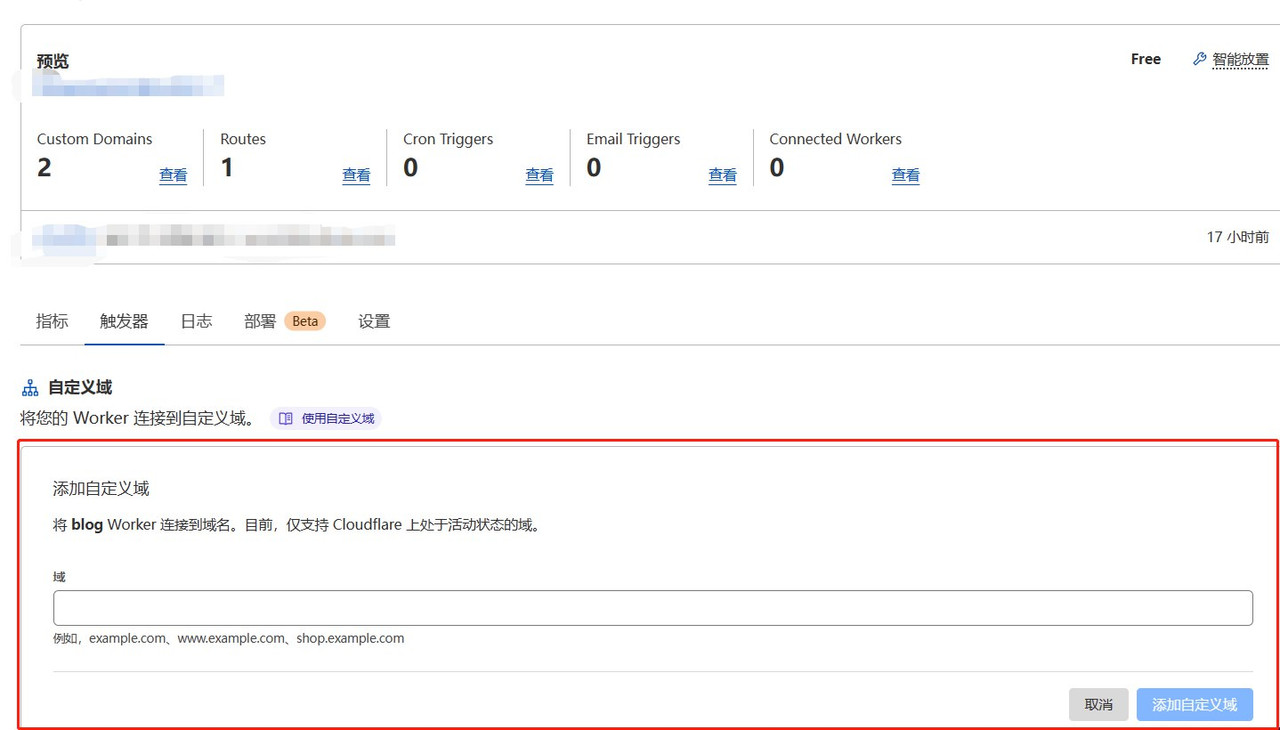Image resolution: width=1280 pixels, height=730 pixels.
Task: Click the 自定义域 network hierarchy icon
Action: point(30,387)
